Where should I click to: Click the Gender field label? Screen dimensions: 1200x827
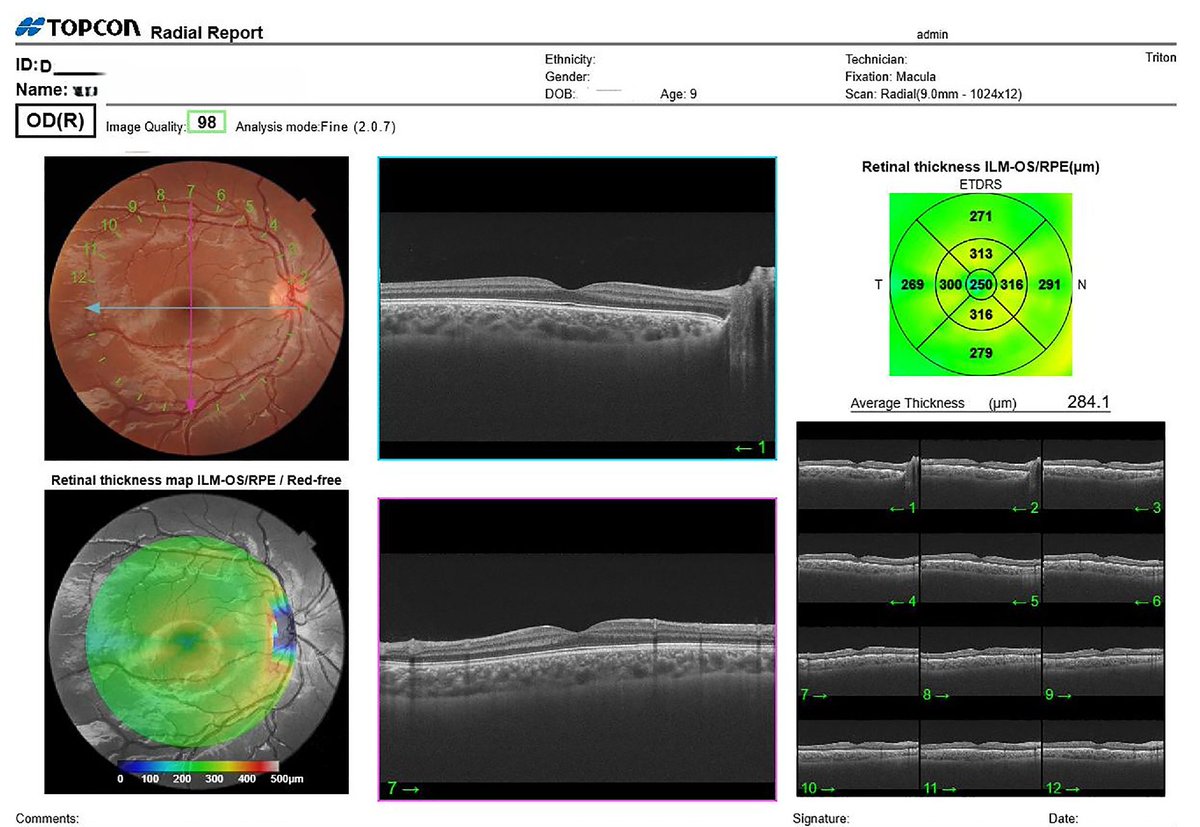[567, 77]
